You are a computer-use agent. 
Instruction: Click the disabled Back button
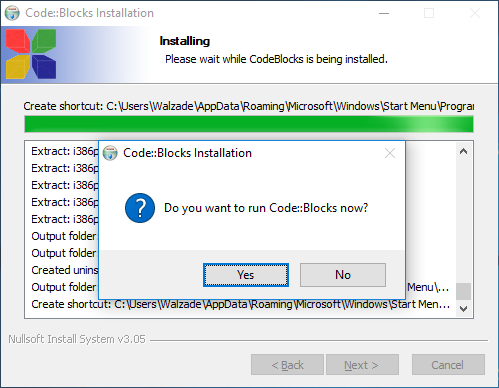287,365
